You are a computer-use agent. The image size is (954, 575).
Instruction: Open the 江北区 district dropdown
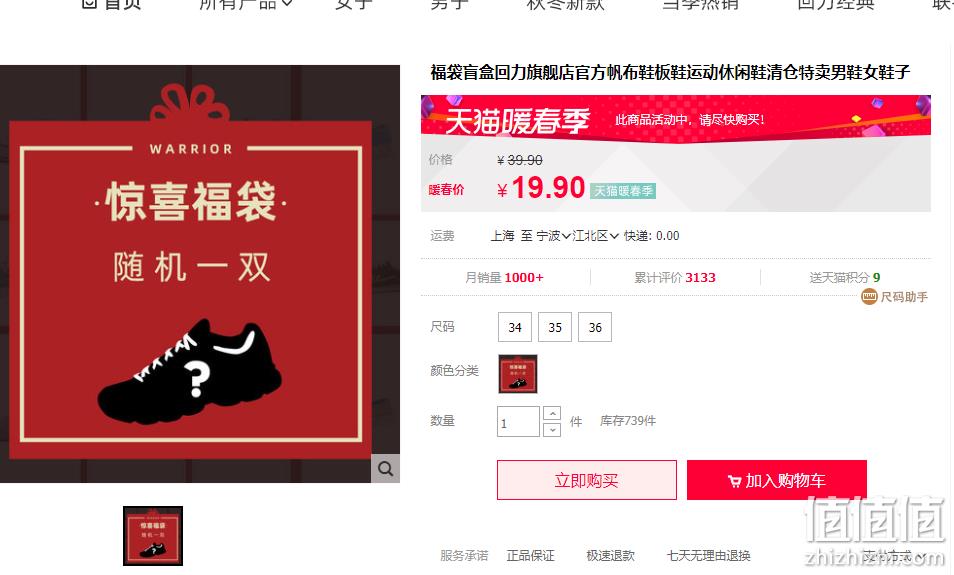click(596, 236)
